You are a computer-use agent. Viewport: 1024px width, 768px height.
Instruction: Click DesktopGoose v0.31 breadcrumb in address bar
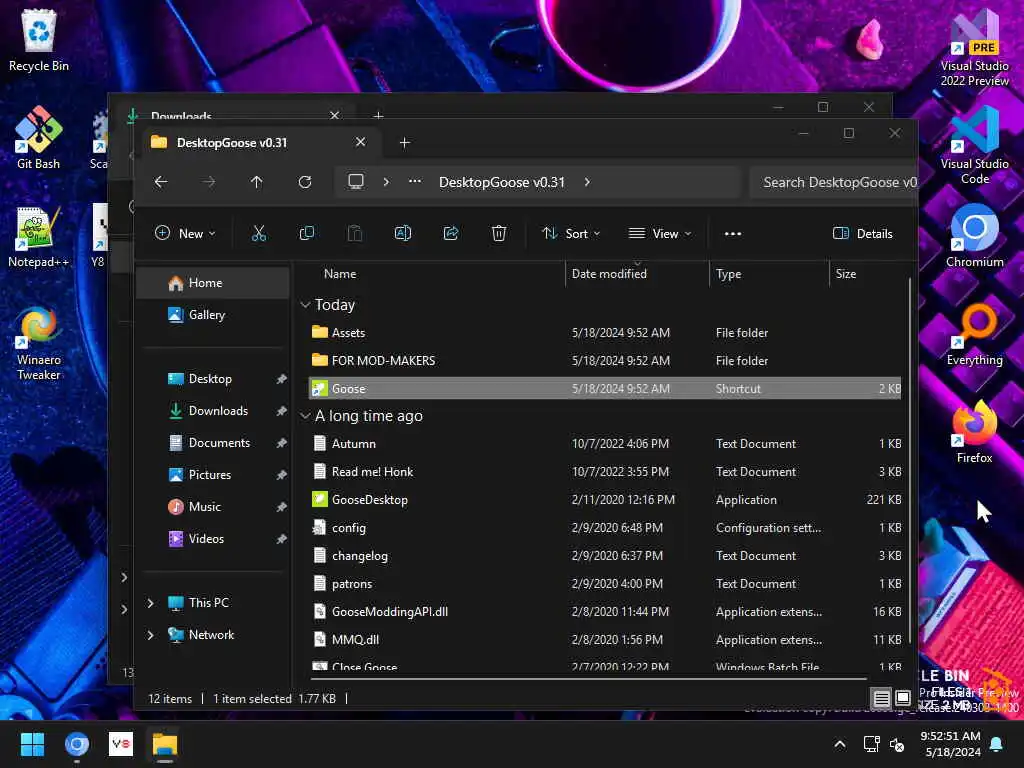tap(502, 182)
